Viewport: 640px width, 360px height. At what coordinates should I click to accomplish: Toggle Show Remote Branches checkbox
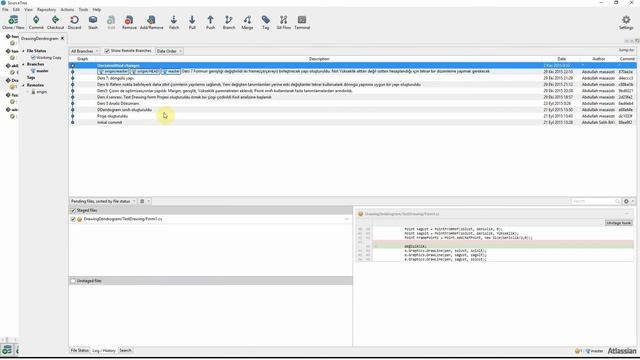tap(107, 51)
